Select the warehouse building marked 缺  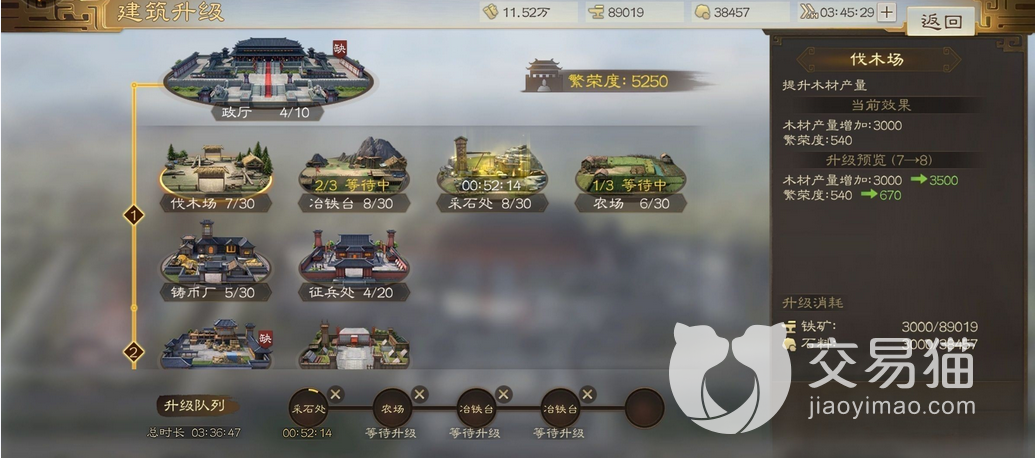216,343
